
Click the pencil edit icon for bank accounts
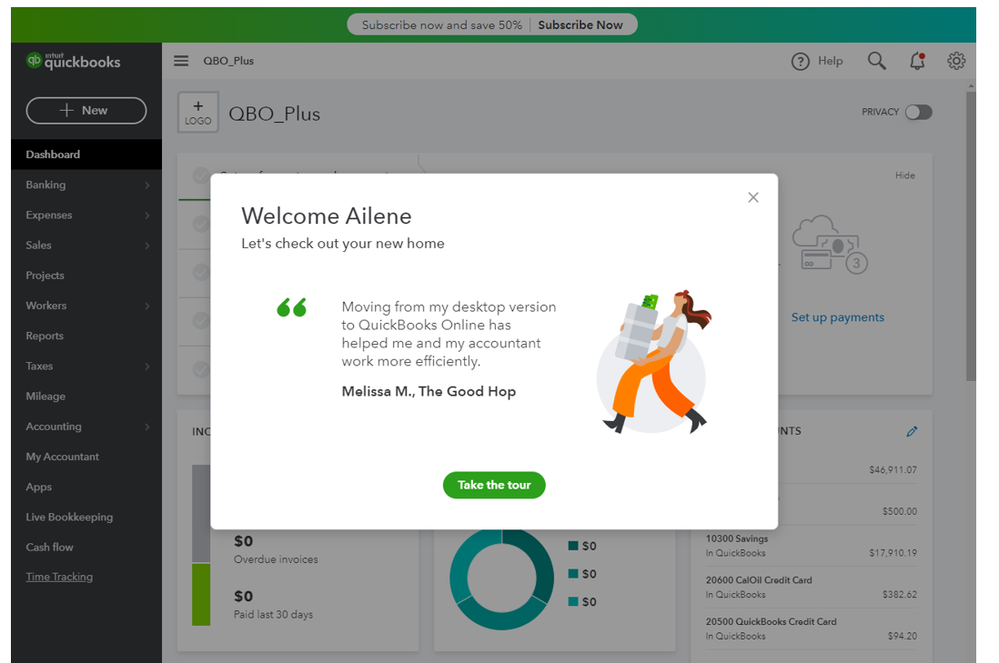pyautogui.click(x=912, y=431)
